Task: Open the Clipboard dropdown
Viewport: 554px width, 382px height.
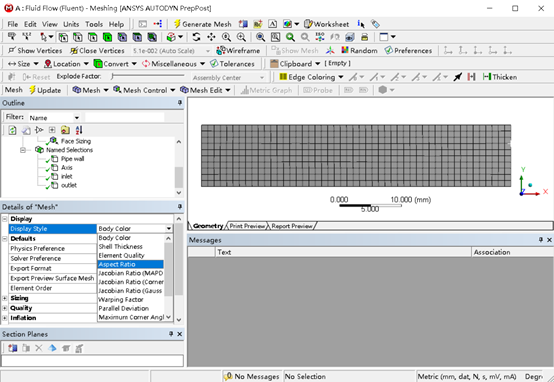Action: pos(295,64)
